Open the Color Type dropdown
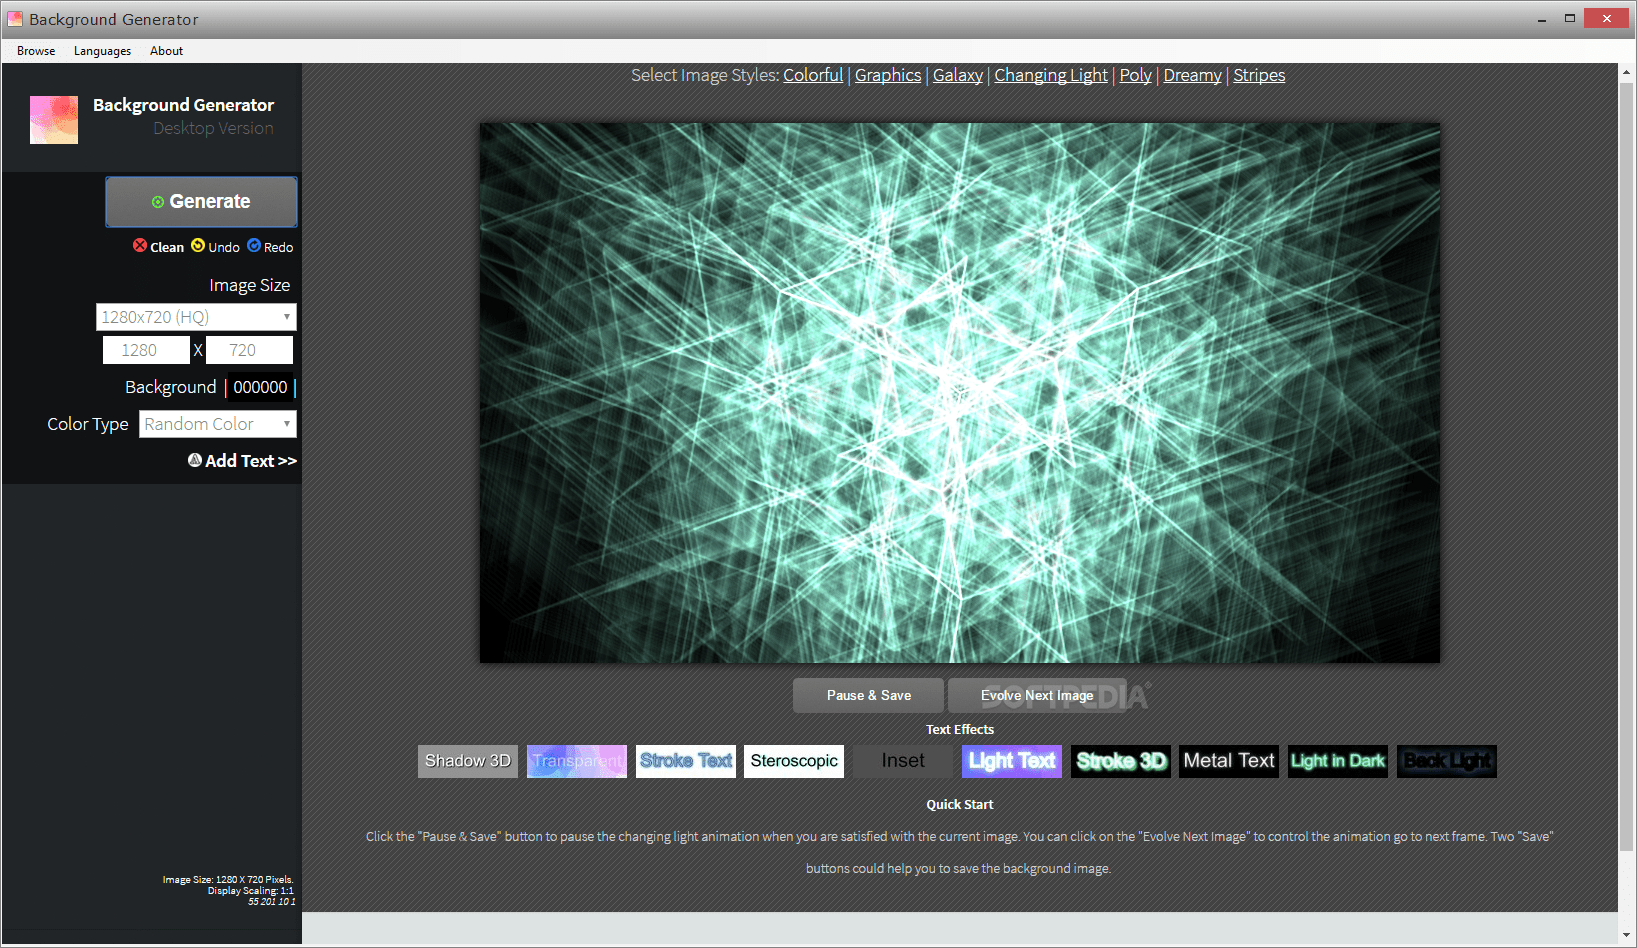This screenshot has height=948, width=1637. [218, 424]
